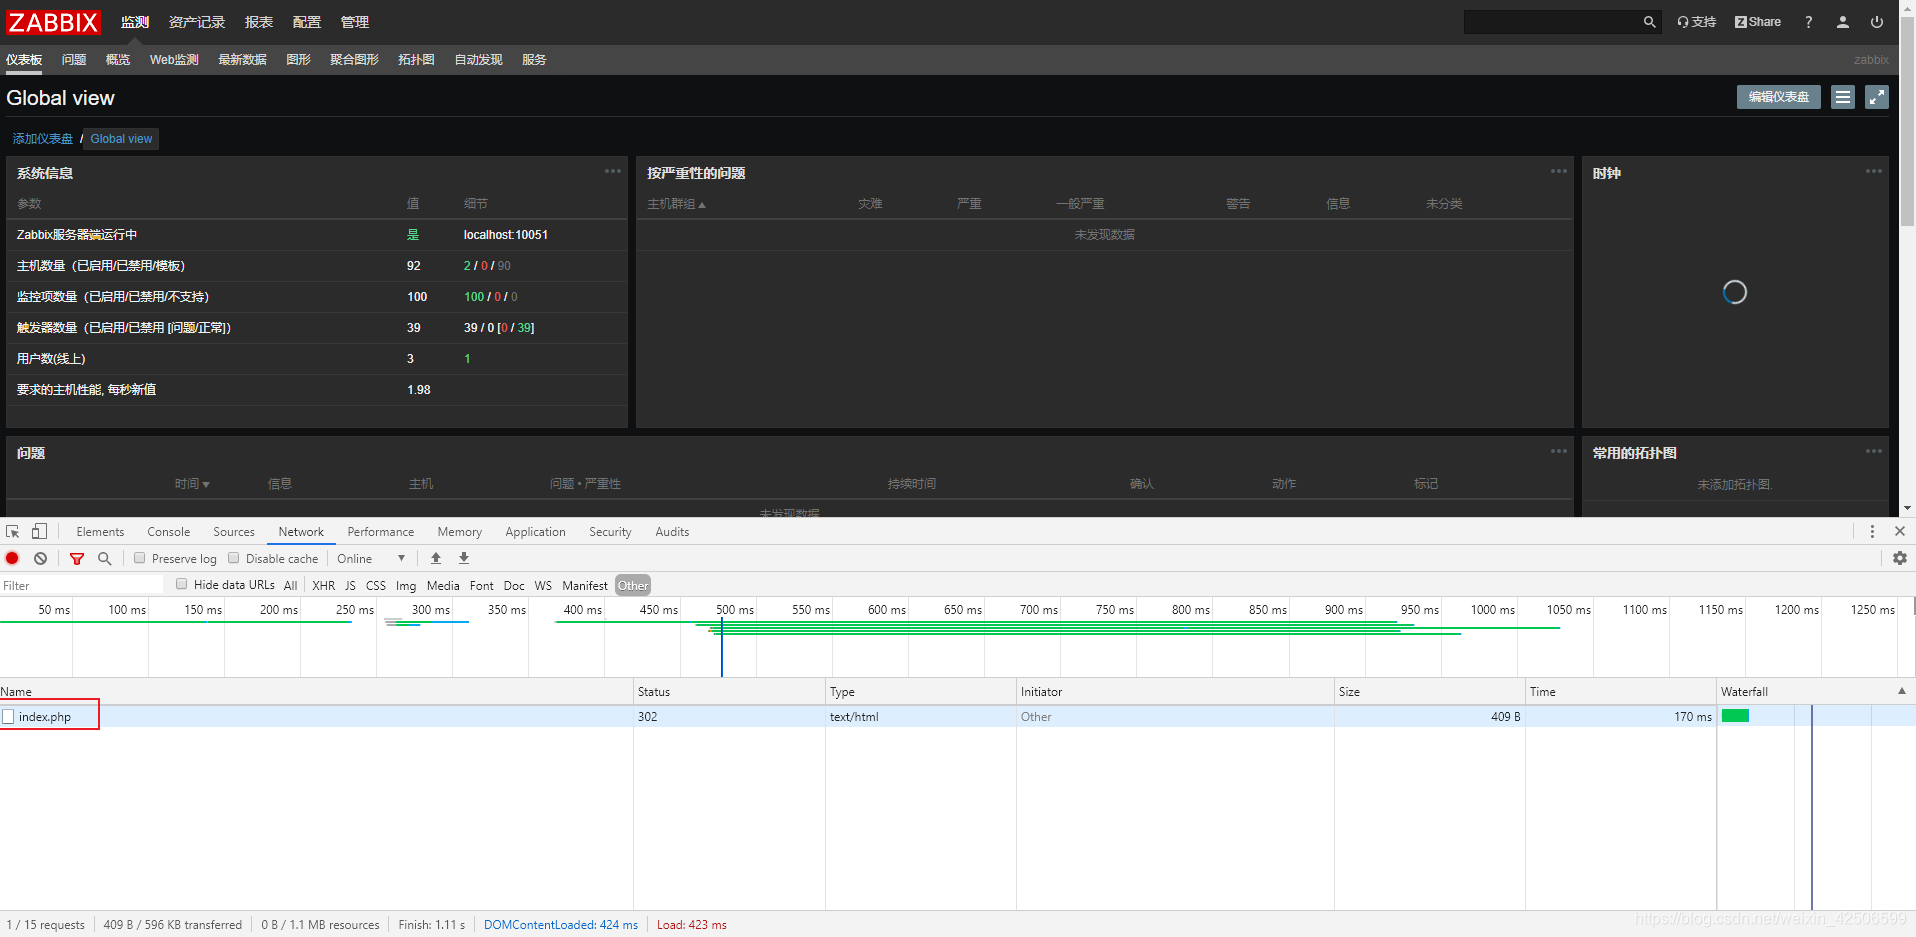1916x937 pixels.
Task: Sort requests by Name column
Action: click(316, 691)
